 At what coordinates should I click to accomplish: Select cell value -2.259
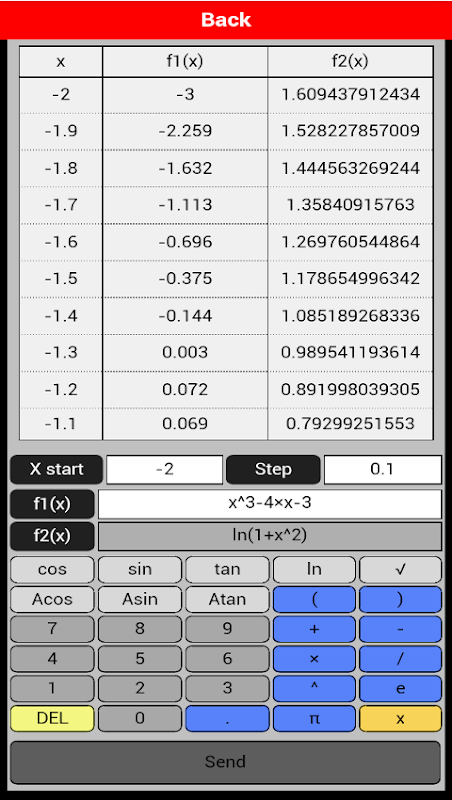click(185, 131)
